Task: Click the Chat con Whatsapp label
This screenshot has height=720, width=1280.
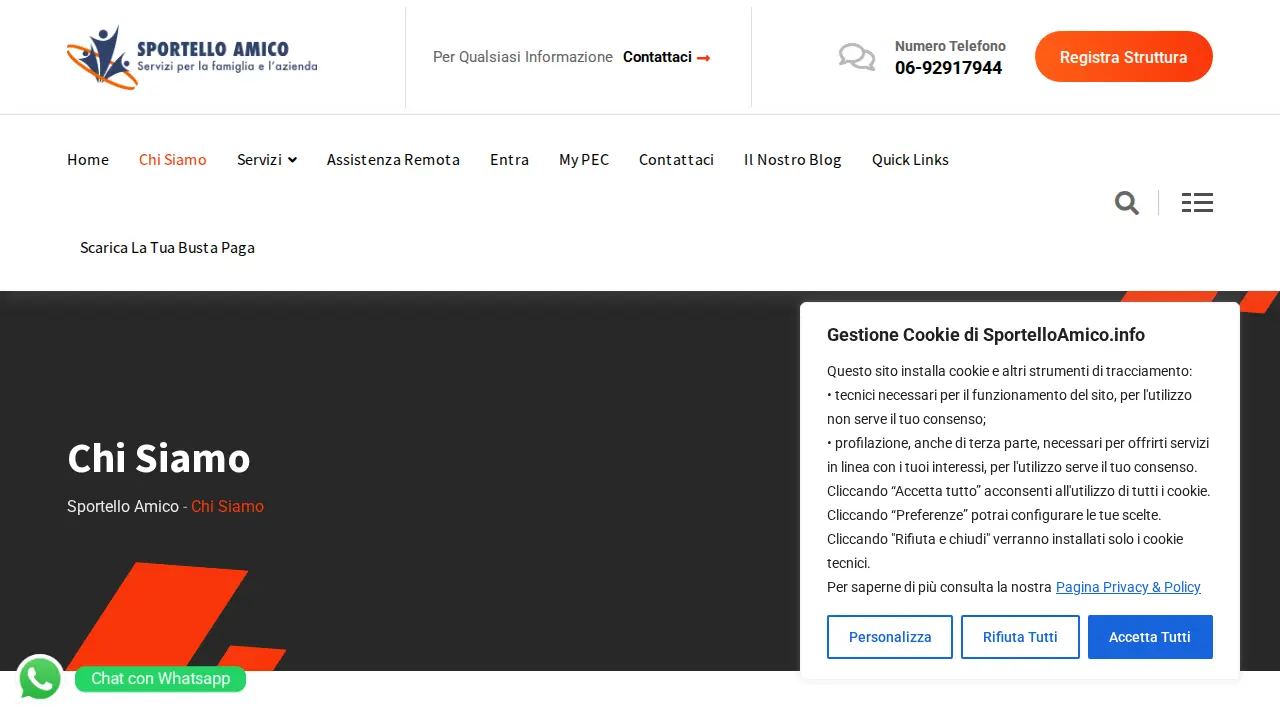Action: point(160,679)
